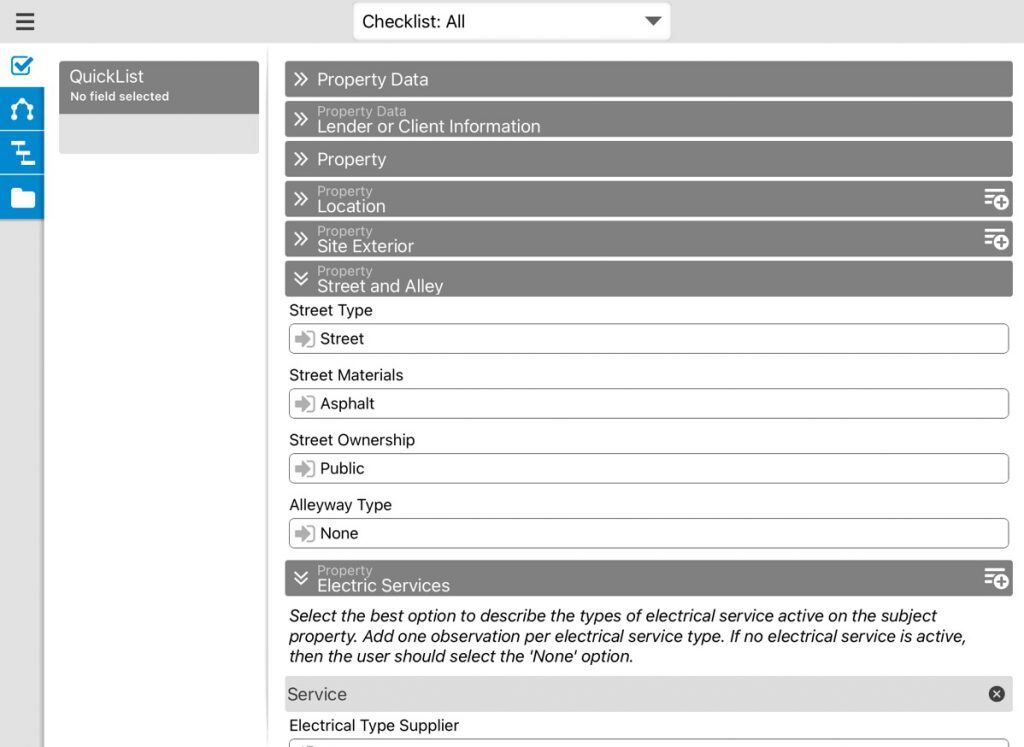This screenshot has width=1024, height=747.
Task: Click the arrow icon next to Asphalt
Action: click(304, 403)
